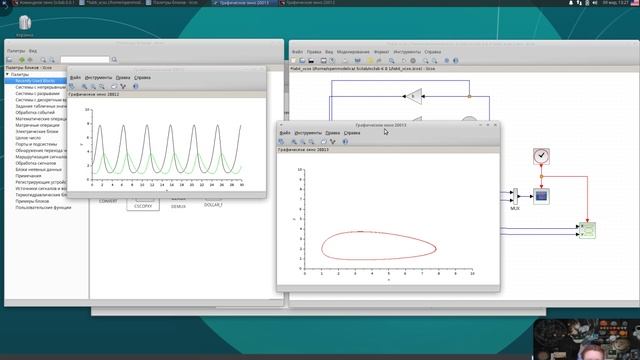Open Корзина trash desktop icon
Image resolution: width=640 pixels, height=360 pixels.
click(x=24, y=26)
